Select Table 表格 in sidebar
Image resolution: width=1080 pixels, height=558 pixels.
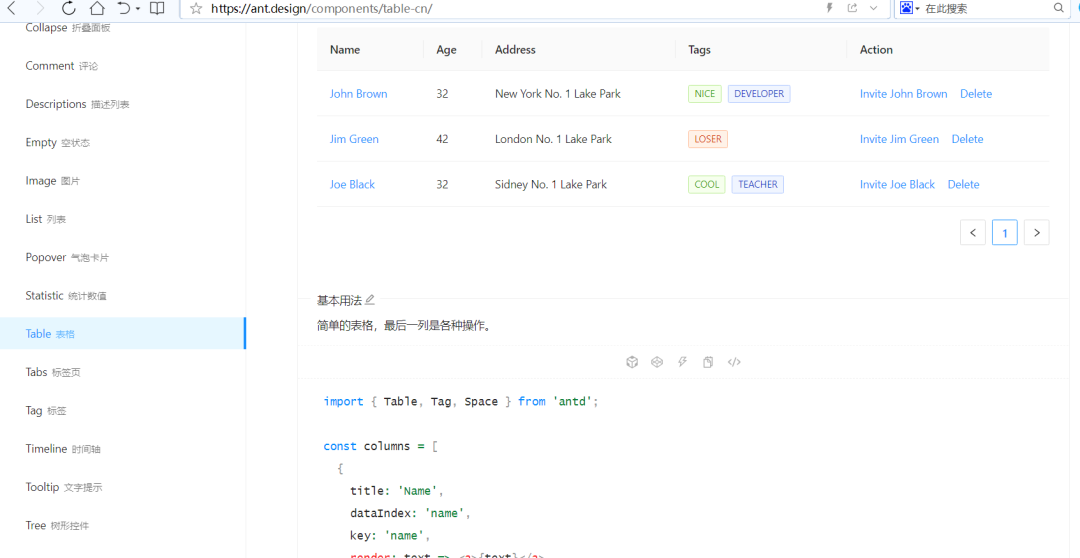123,333
